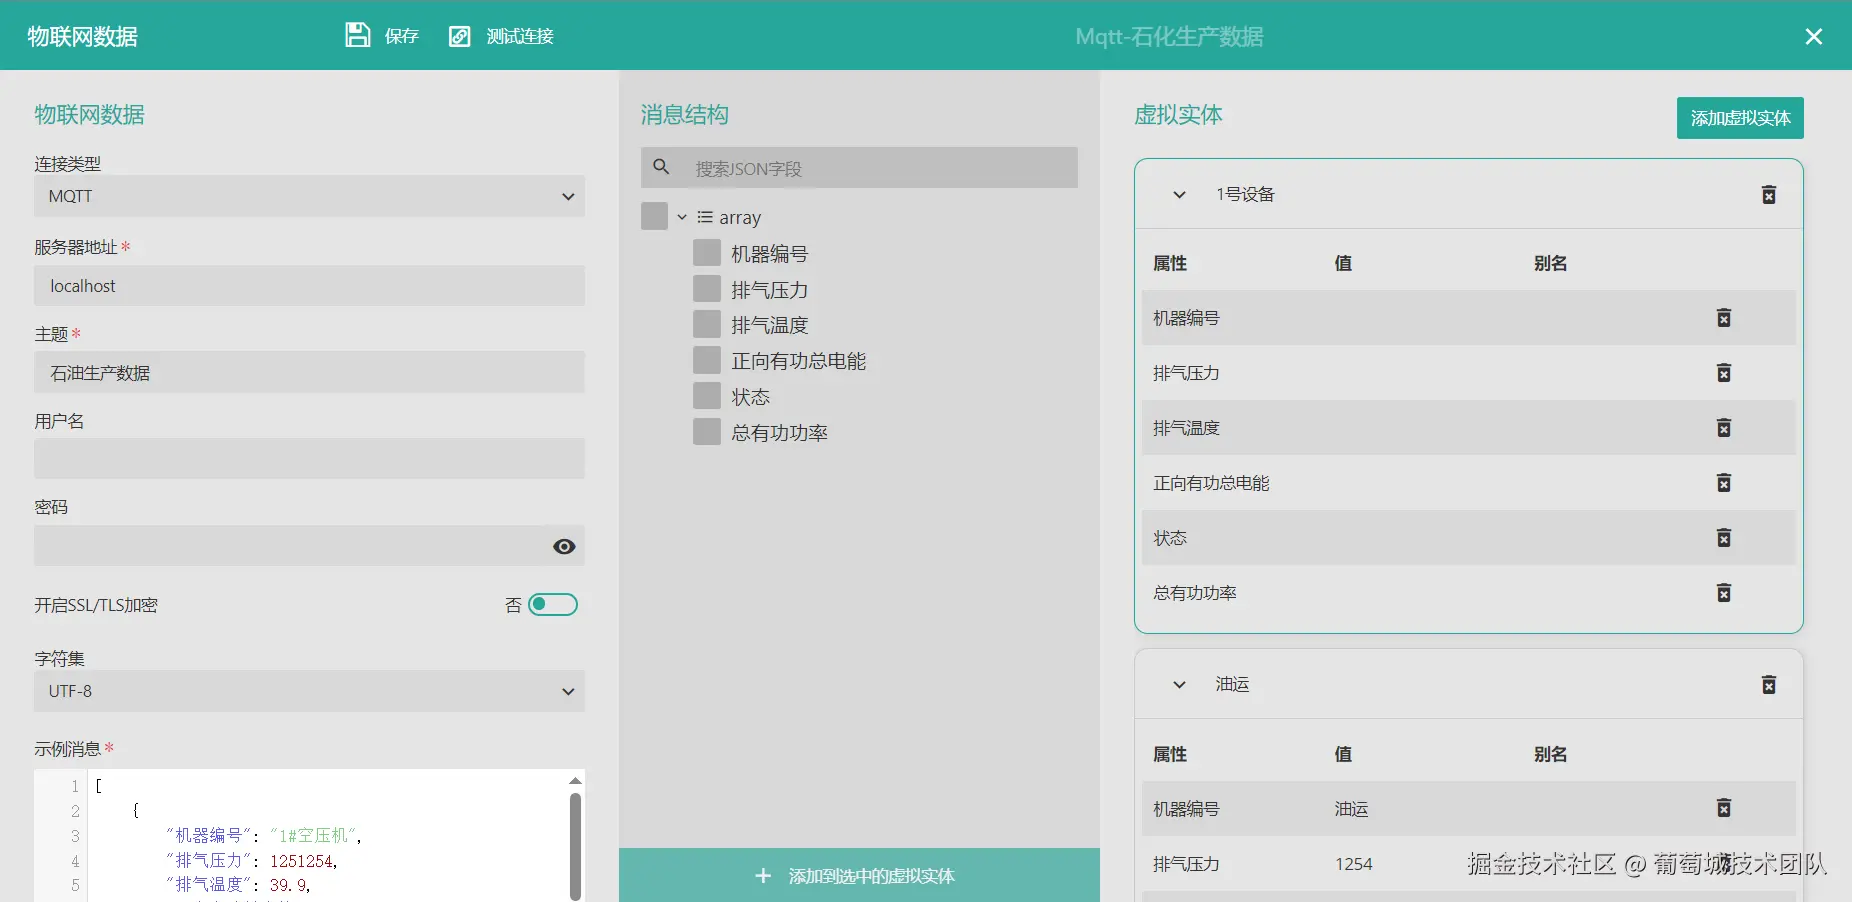Open the 连接类型 MQTT dropdown
The width and height of the screenshot is (1852, 902).
click(309, 196)
